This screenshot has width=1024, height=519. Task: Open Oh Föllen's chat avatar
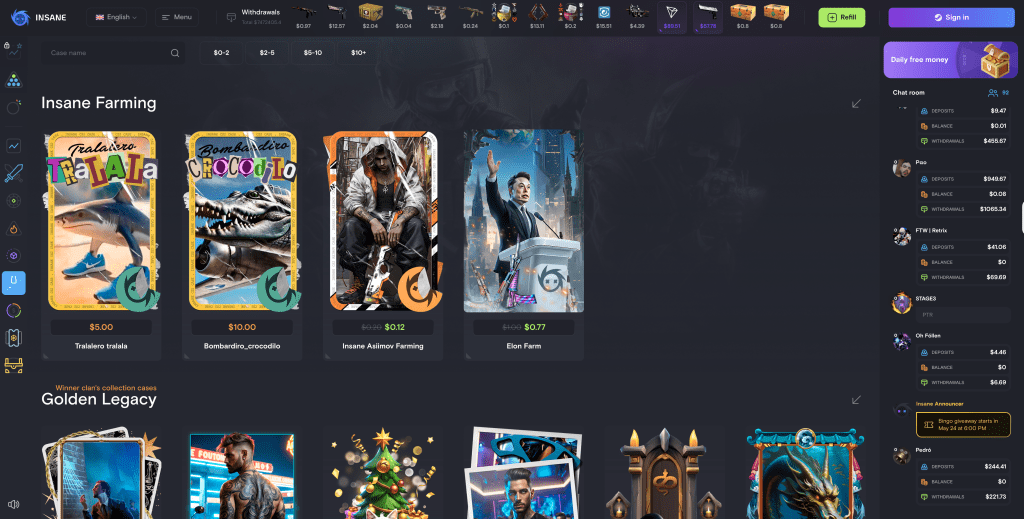tap(901, 341)
